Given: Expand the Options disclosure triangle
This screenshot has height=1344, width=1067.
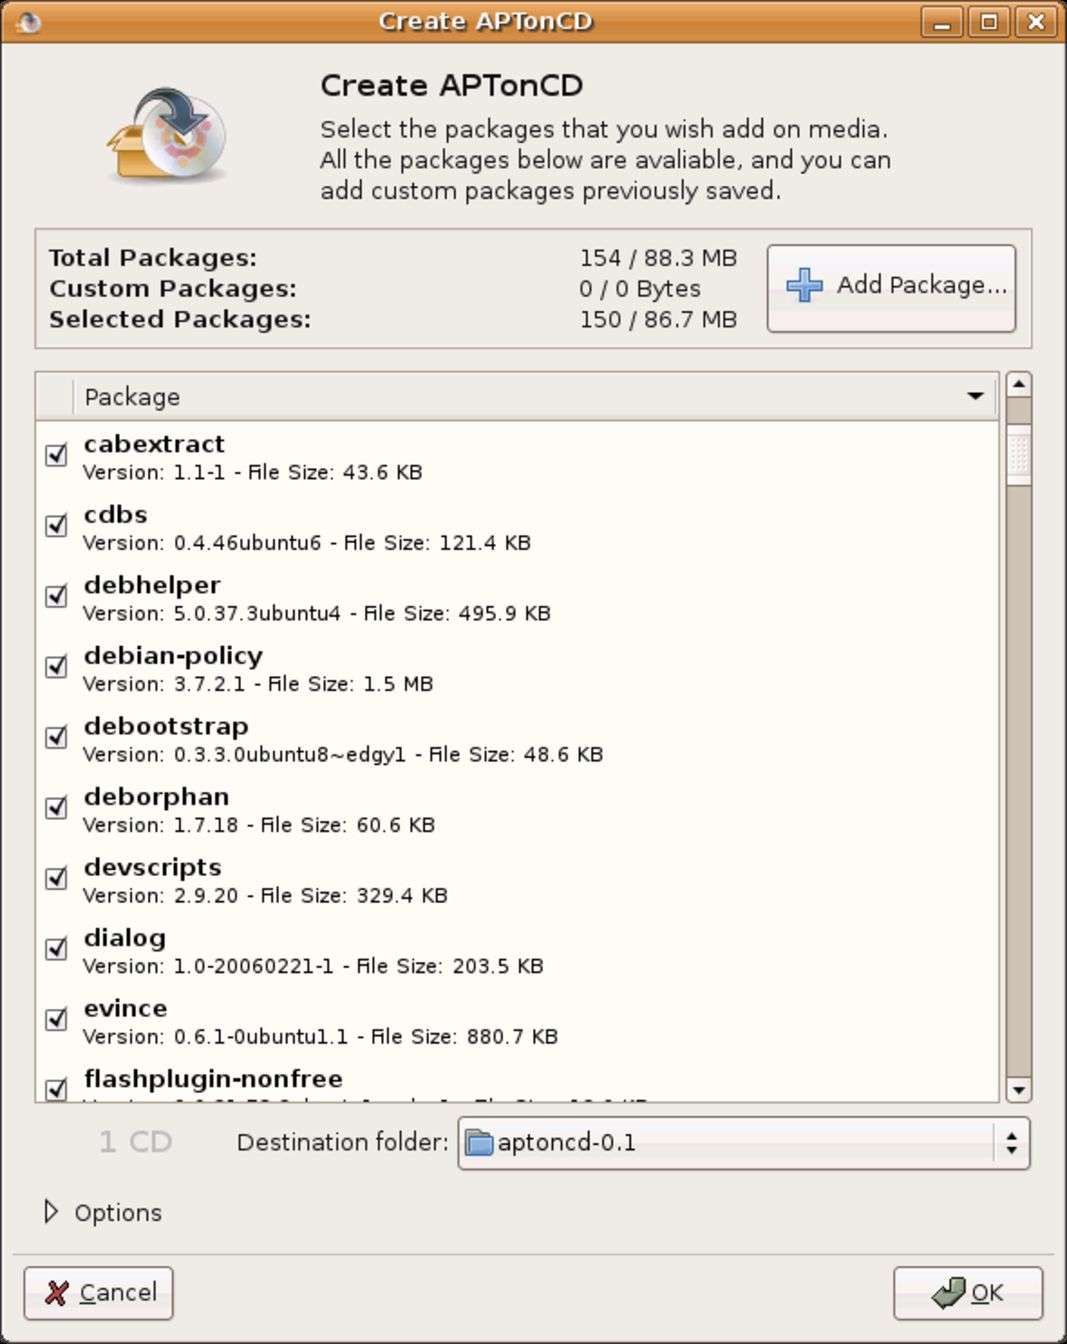Looking at the screenshot, I should pos(51,1212).
